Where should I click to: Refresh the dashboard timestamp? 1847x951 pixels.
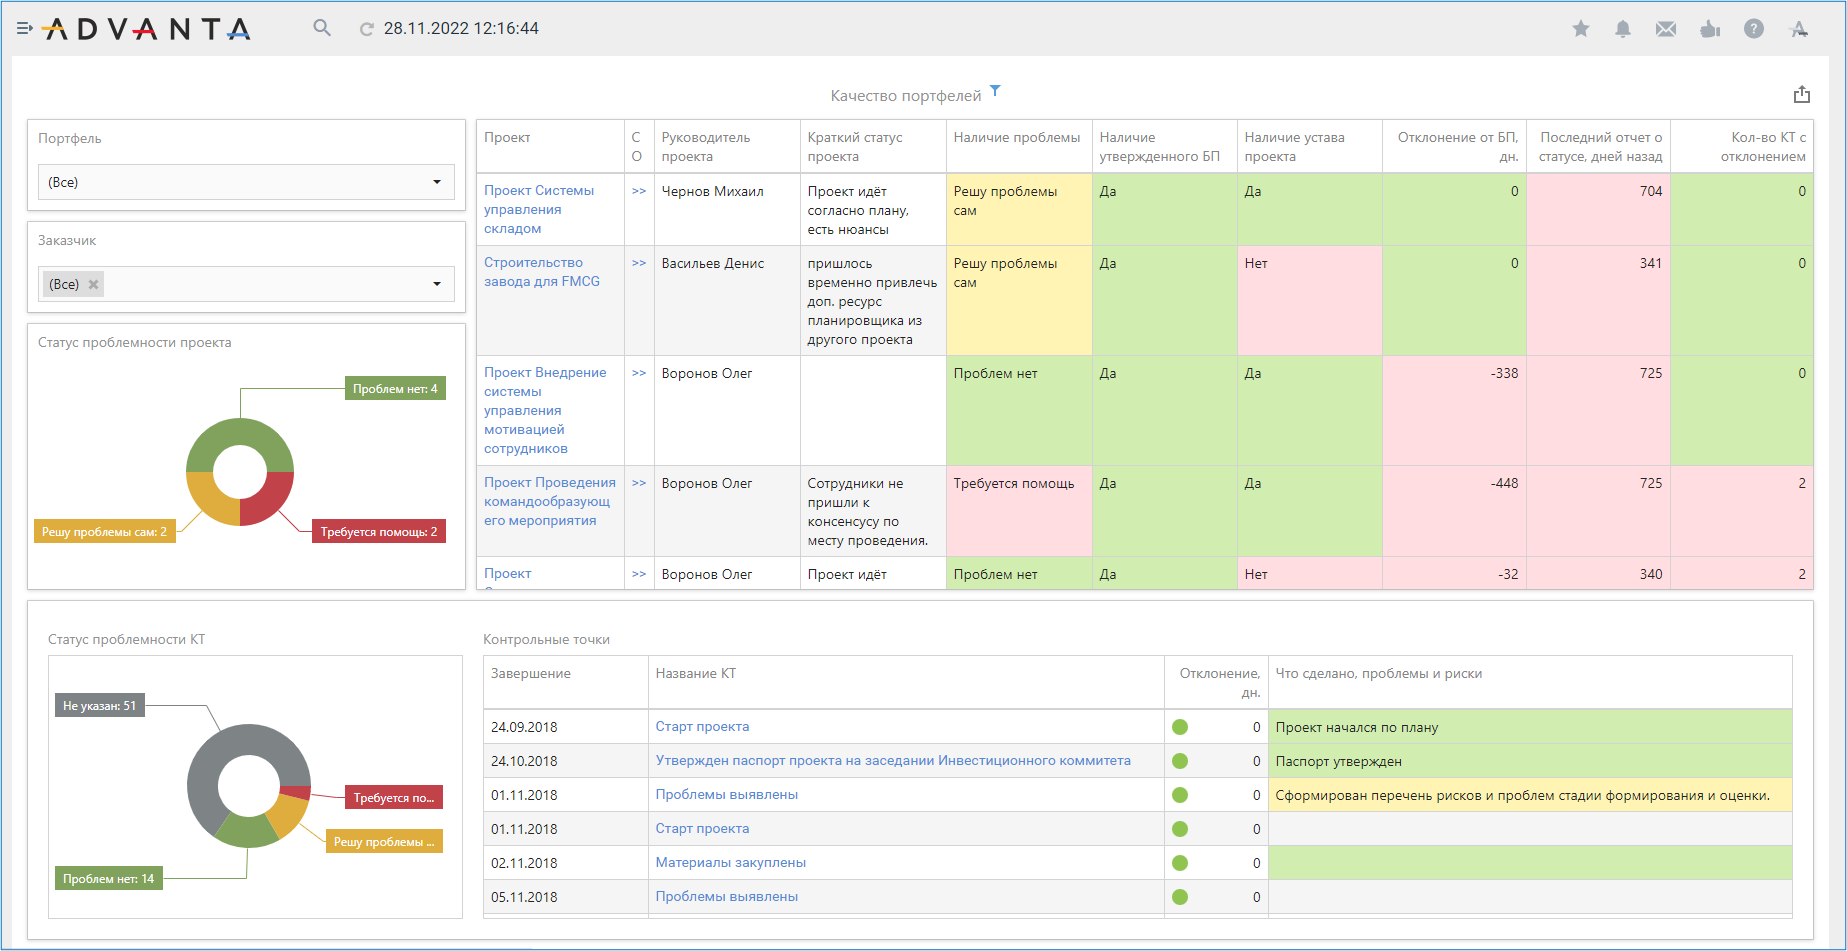pos(367,29)
